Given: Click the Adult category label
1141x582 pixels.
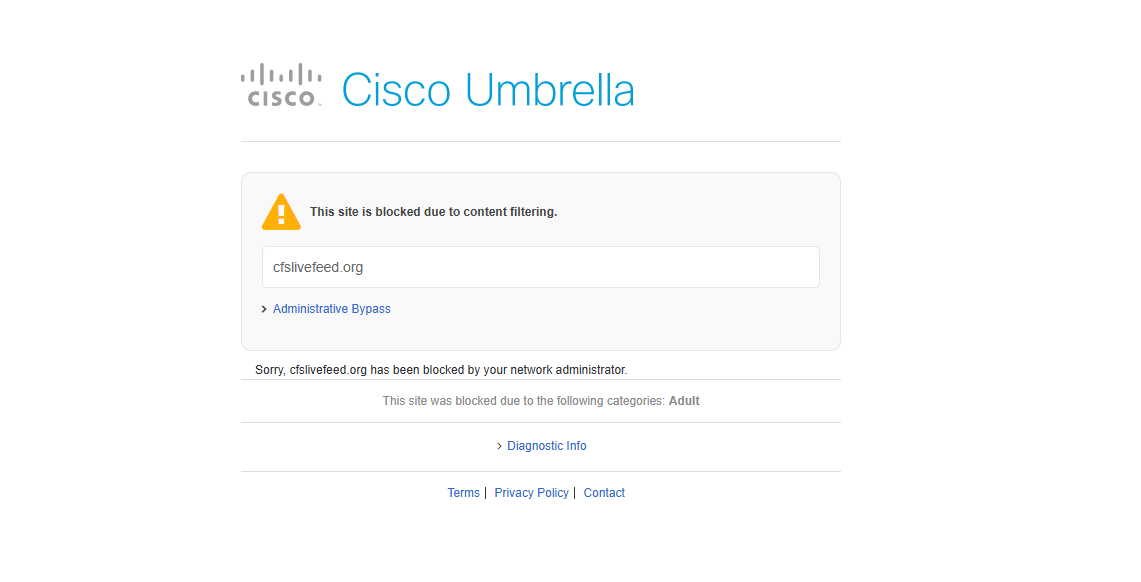Looking at the screenshot, I should pyautogui.click(x=684, y=401).
